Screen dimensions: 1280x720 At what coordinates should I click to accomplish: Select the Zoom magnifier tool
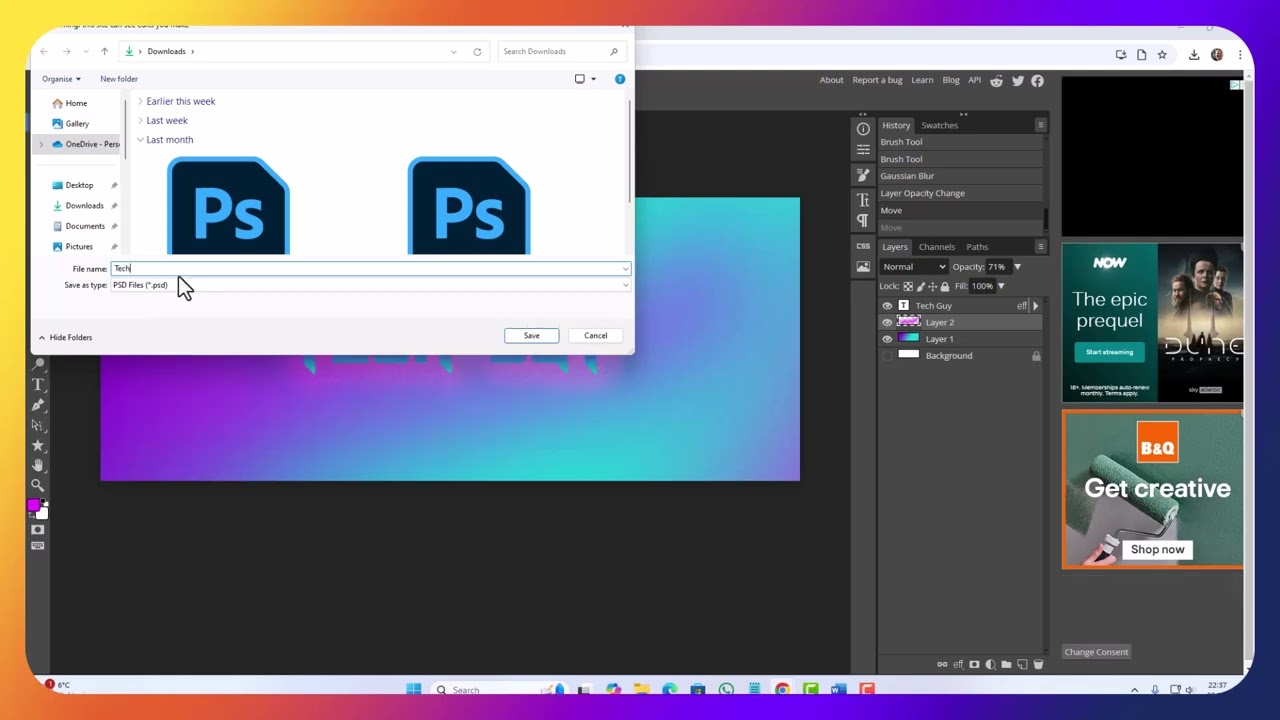point(38,485)
